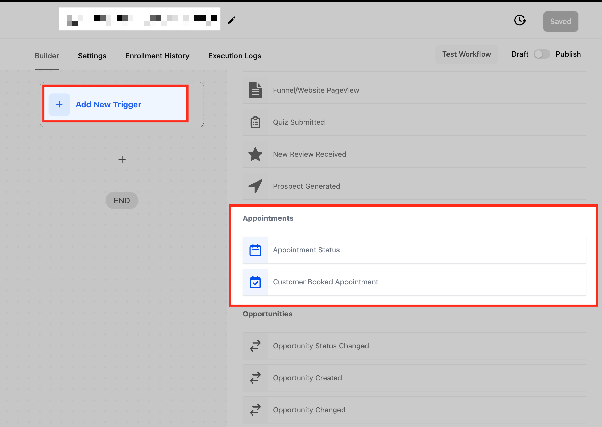Image resolution: width=602 pixels, height=427 pixels.
Task: Click Customer Booked Appointment calendar-check icon
Action: pyautogui.click(x=255, y=282)
